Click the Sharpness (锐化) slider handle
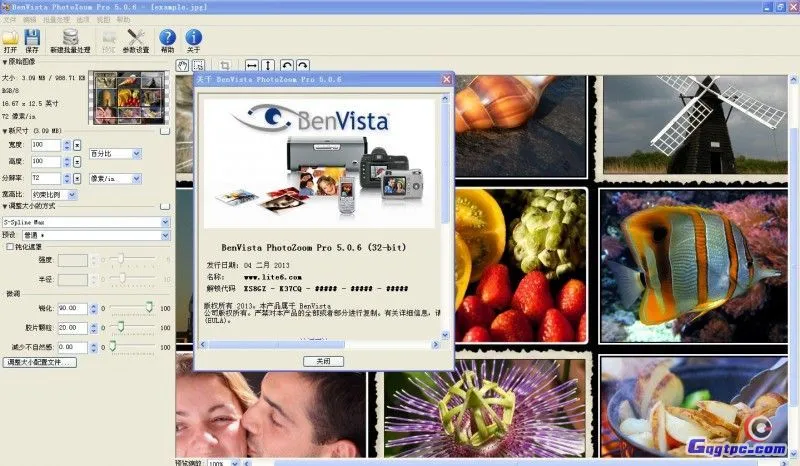This screenshot has width=800, height=466. (x=149, y=308)
